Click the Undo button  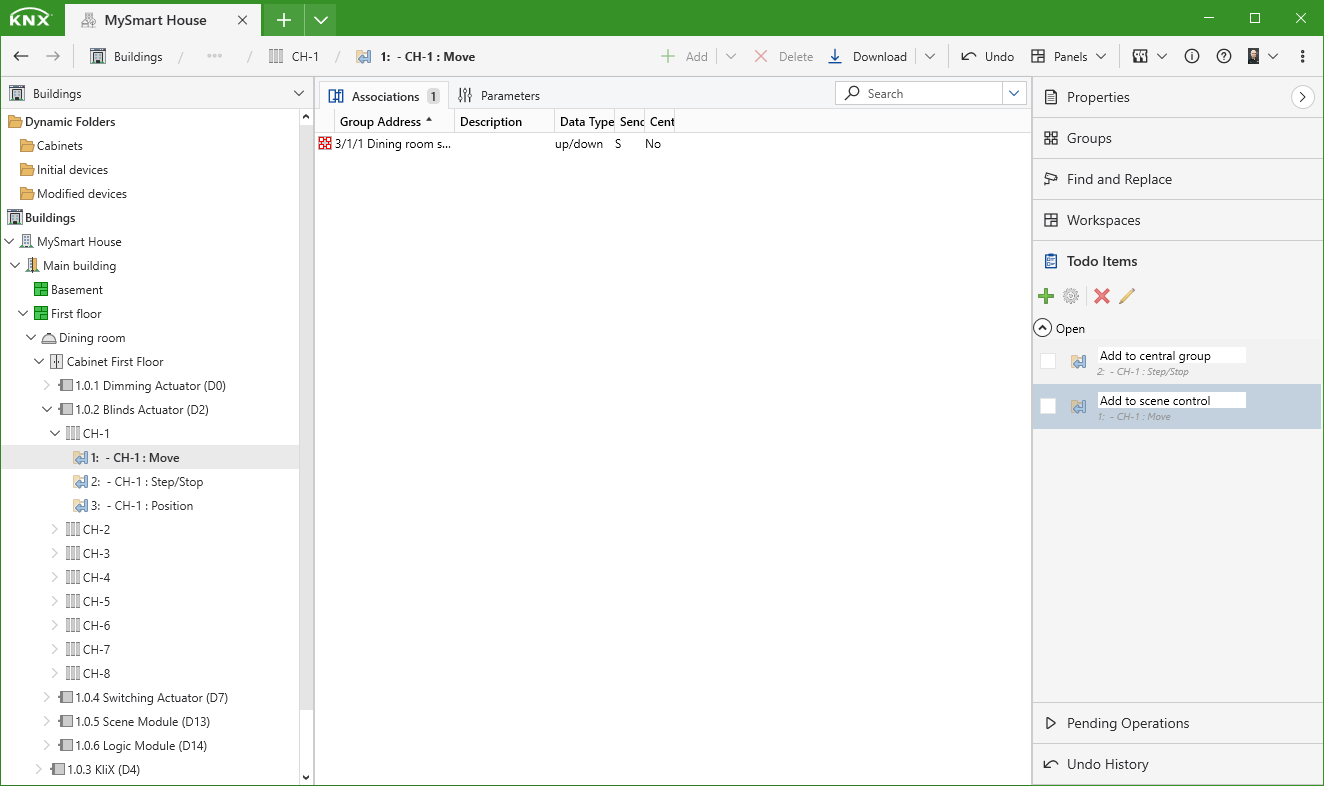click(x=988, y=57)
